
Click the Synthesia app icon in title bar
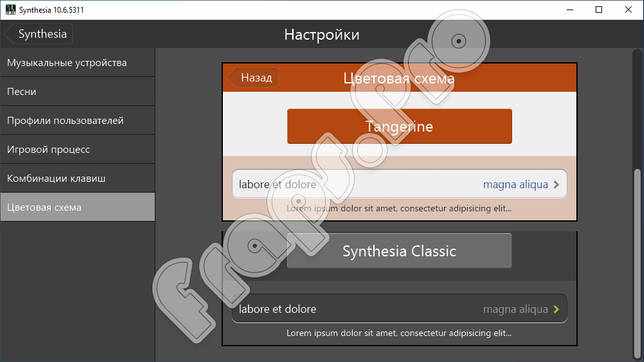tap(10, 9)
